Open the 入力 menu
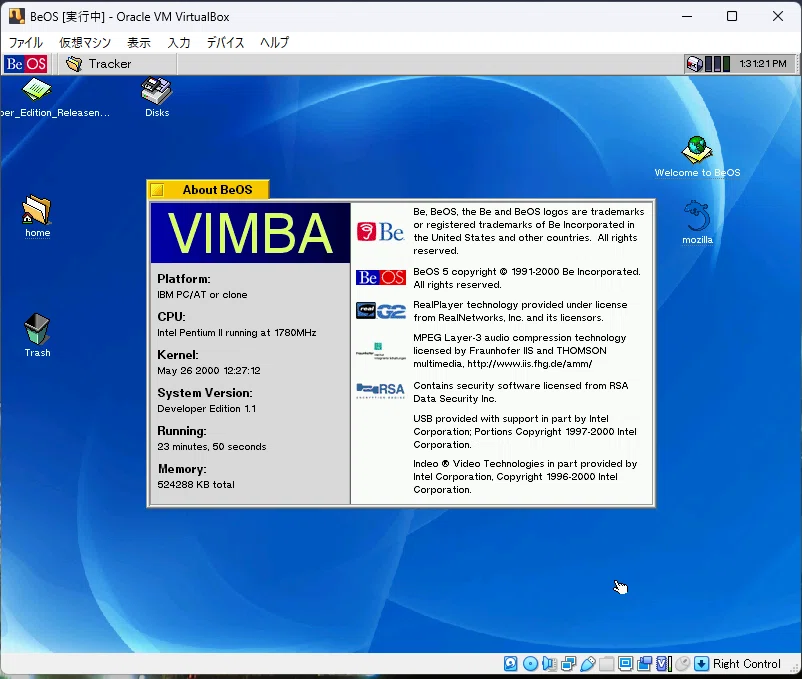The width and height of the screenshot is (802, 679). 179,42
